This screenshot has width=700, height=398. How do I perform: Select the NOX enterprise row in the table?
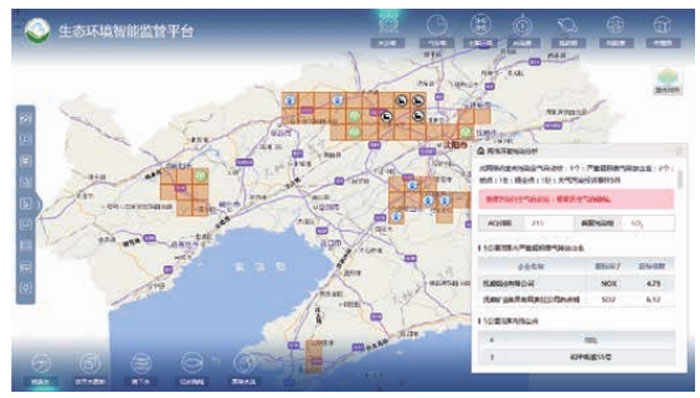576,283
